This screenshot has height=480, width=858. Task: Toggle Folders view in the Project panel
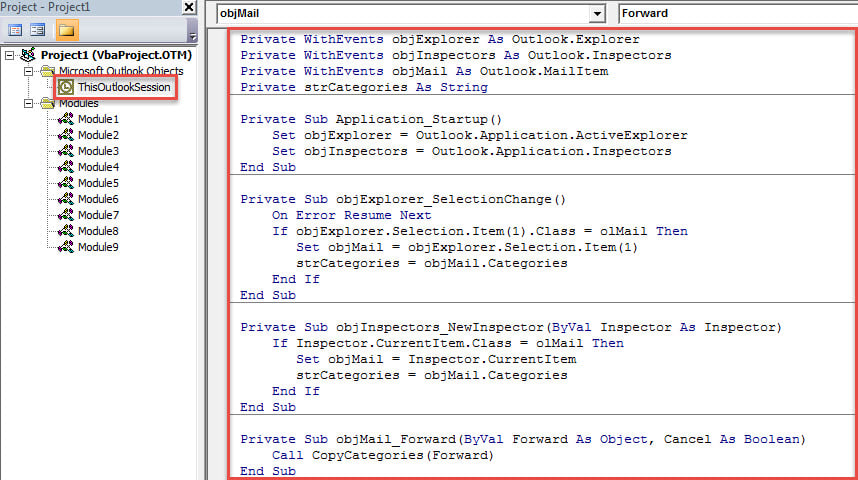(x=67, y=31)
